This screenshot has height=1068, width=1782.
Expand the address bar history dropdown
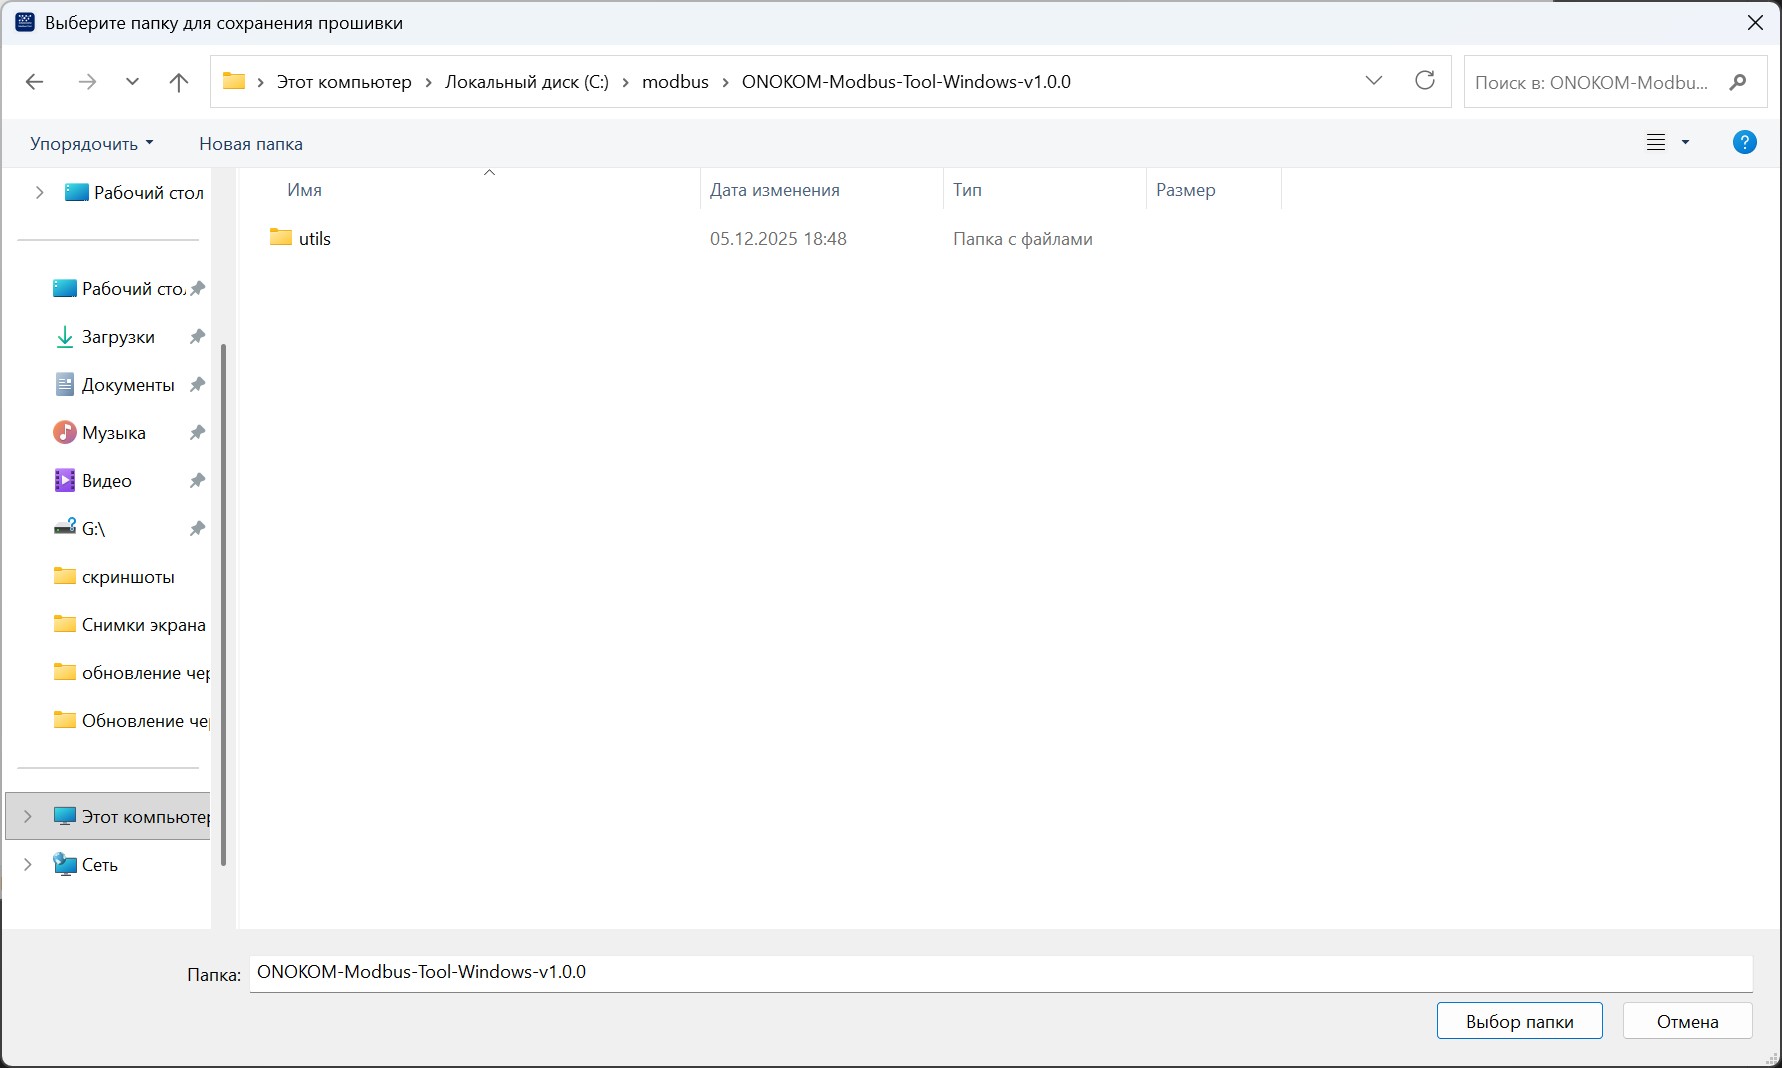tap(1374, 81)
